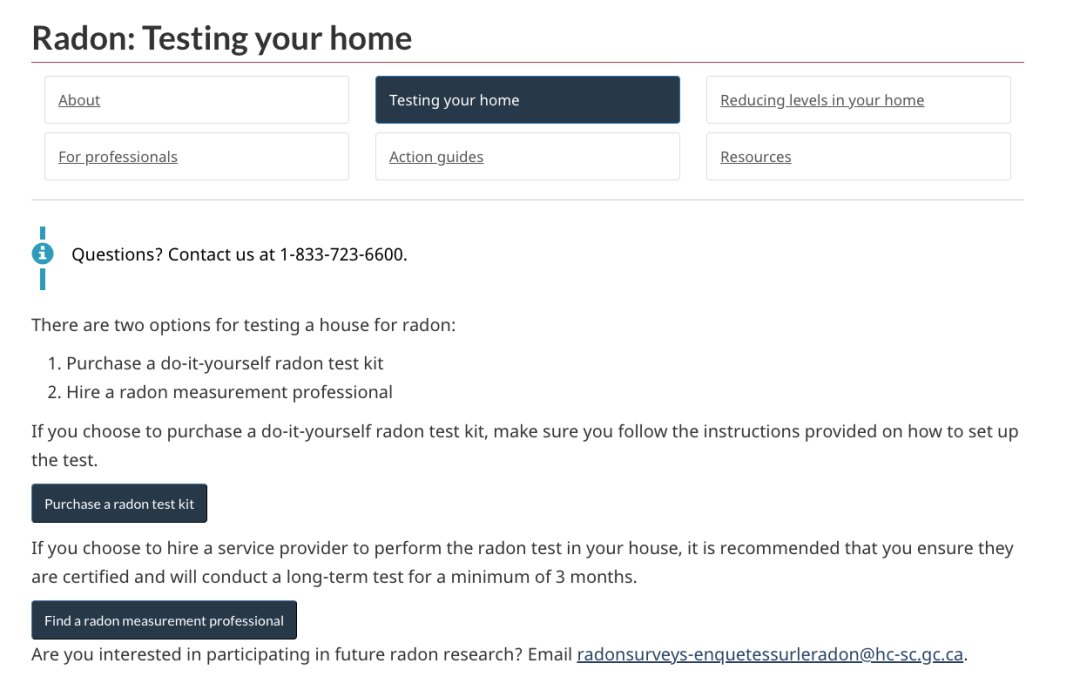
Task: Click the 'Questions? Contact us at' text
Action: click(x=173, y=255)
